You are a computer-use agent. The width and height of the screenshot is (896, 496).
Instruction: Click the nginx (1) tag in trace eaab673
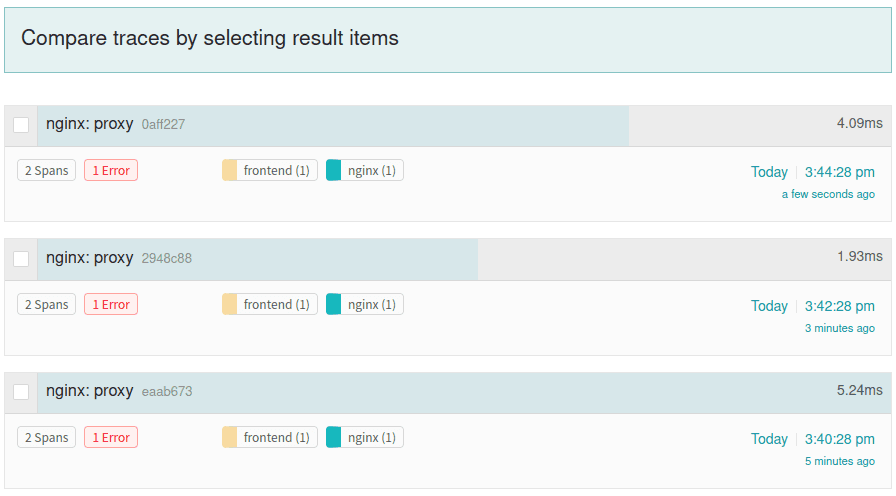tap(365, 438)
